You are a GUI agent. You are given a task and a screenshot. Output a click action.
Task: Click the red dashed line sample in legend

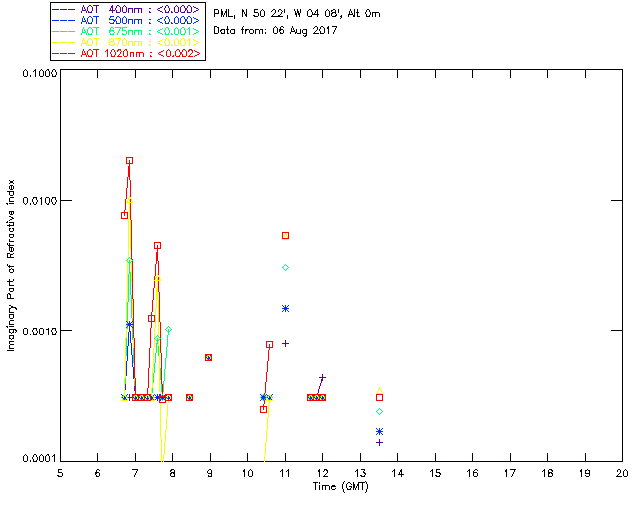tap(64, 53)
